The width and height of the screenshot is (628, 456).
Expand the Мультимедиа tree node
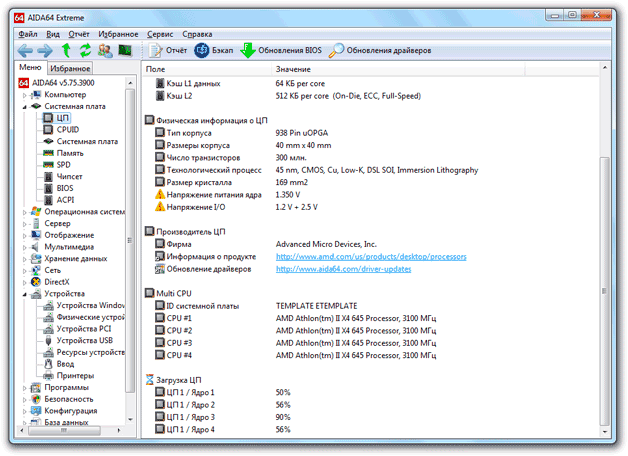point(24,247)
